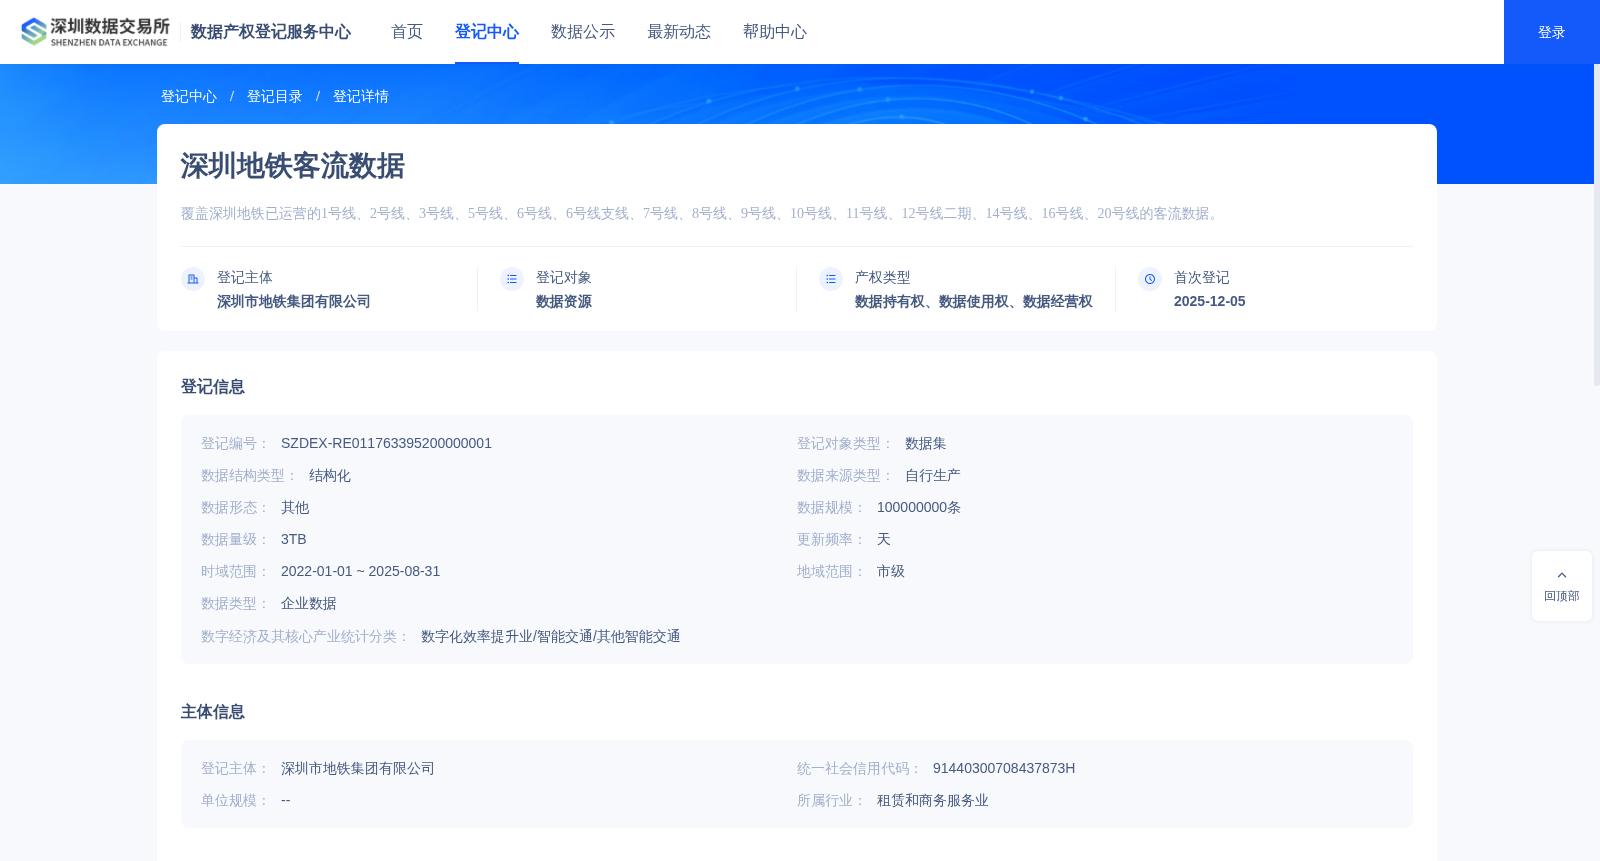Click 深圳市地铁集团有限公司 under 主体信息
Screen dimensions: 1600x861
pyautogui.click(x=358, y=768)
